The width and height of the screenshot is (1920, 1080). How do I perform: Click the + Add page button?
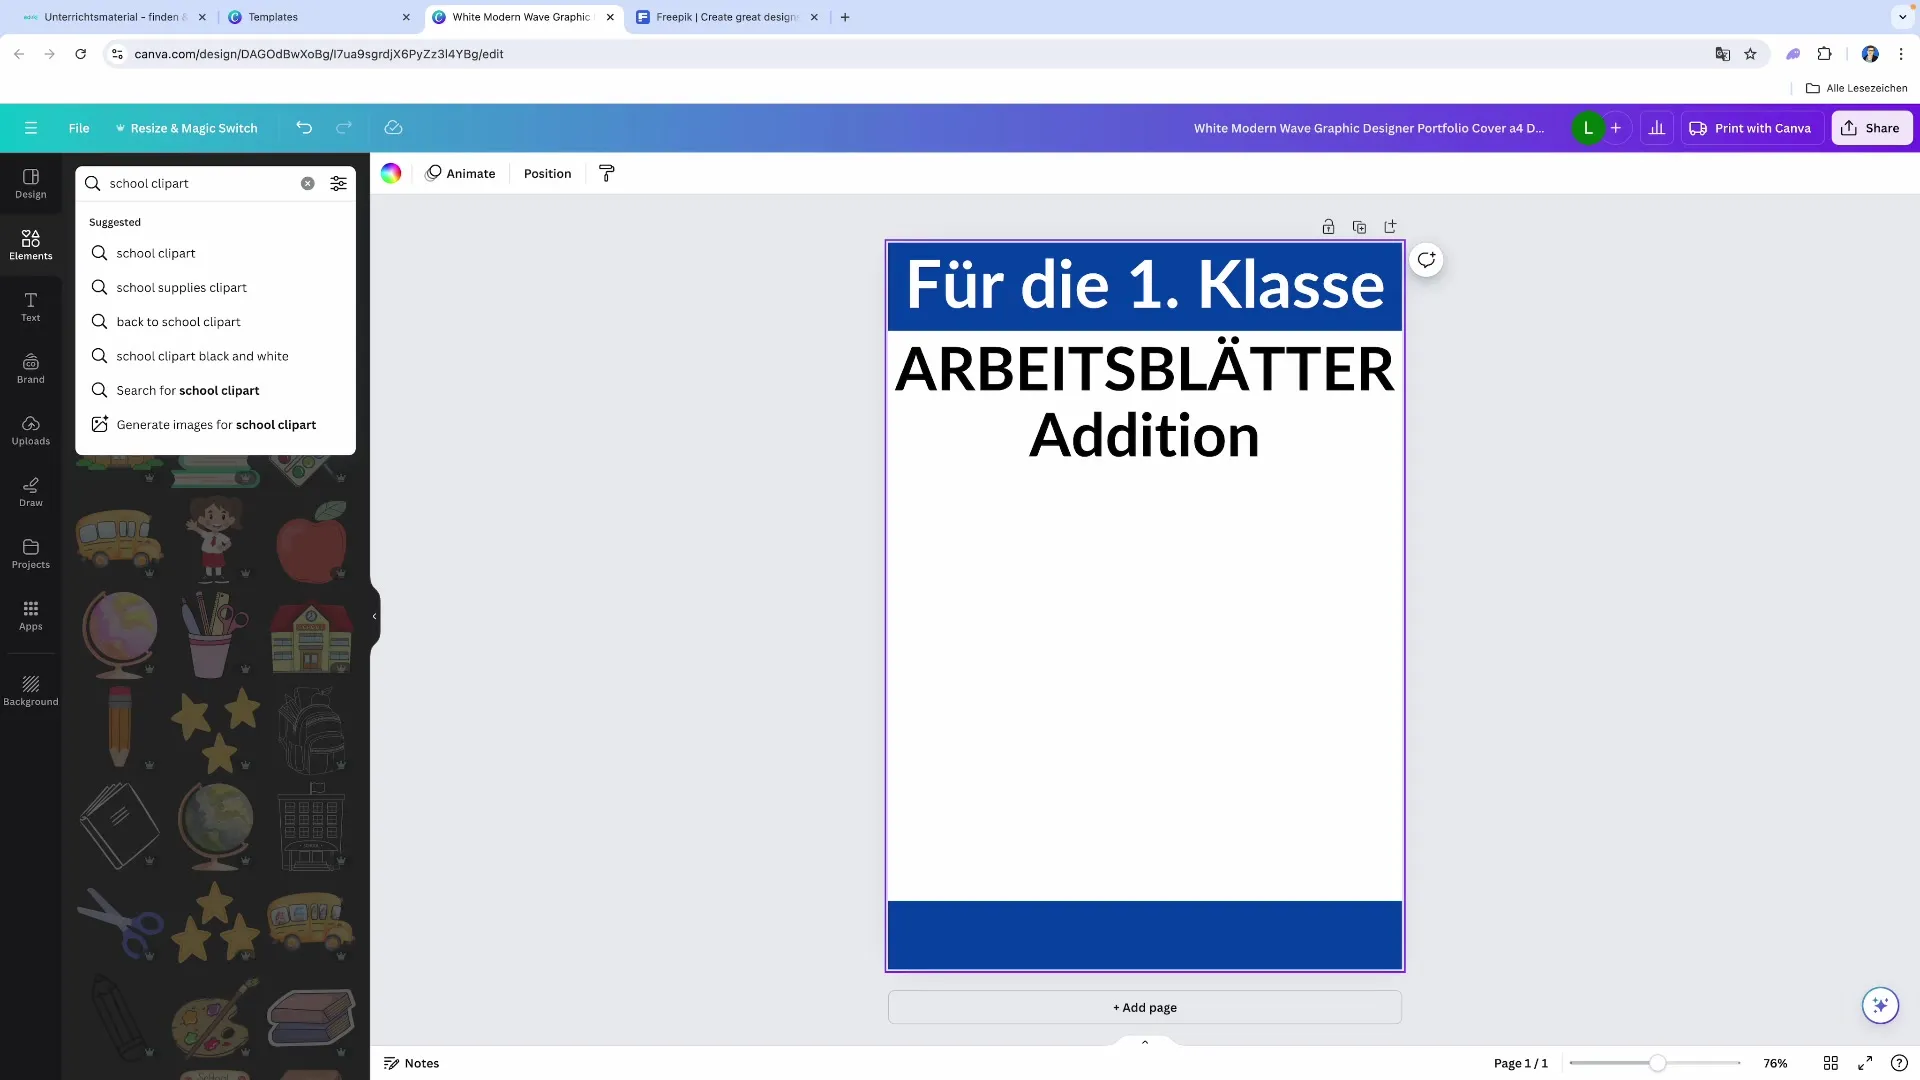[x=1144, y=1007]
